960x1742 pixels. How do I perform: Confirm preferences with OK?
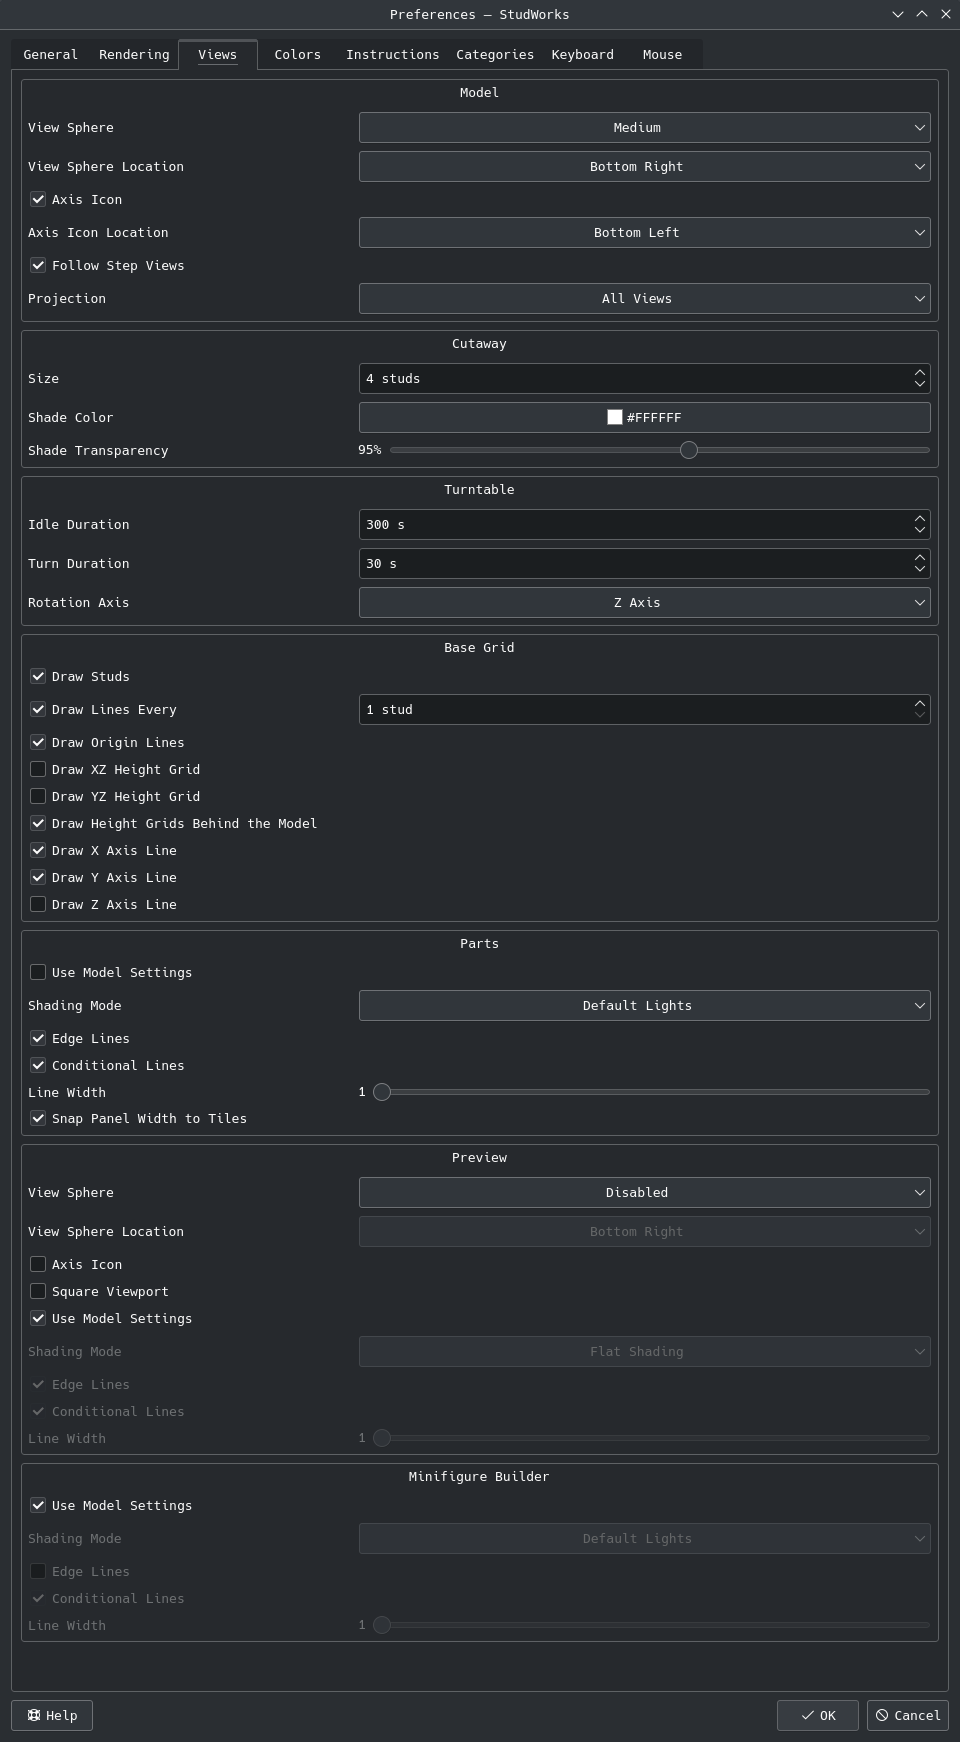pyautogui.click(x=818, y=1715)
